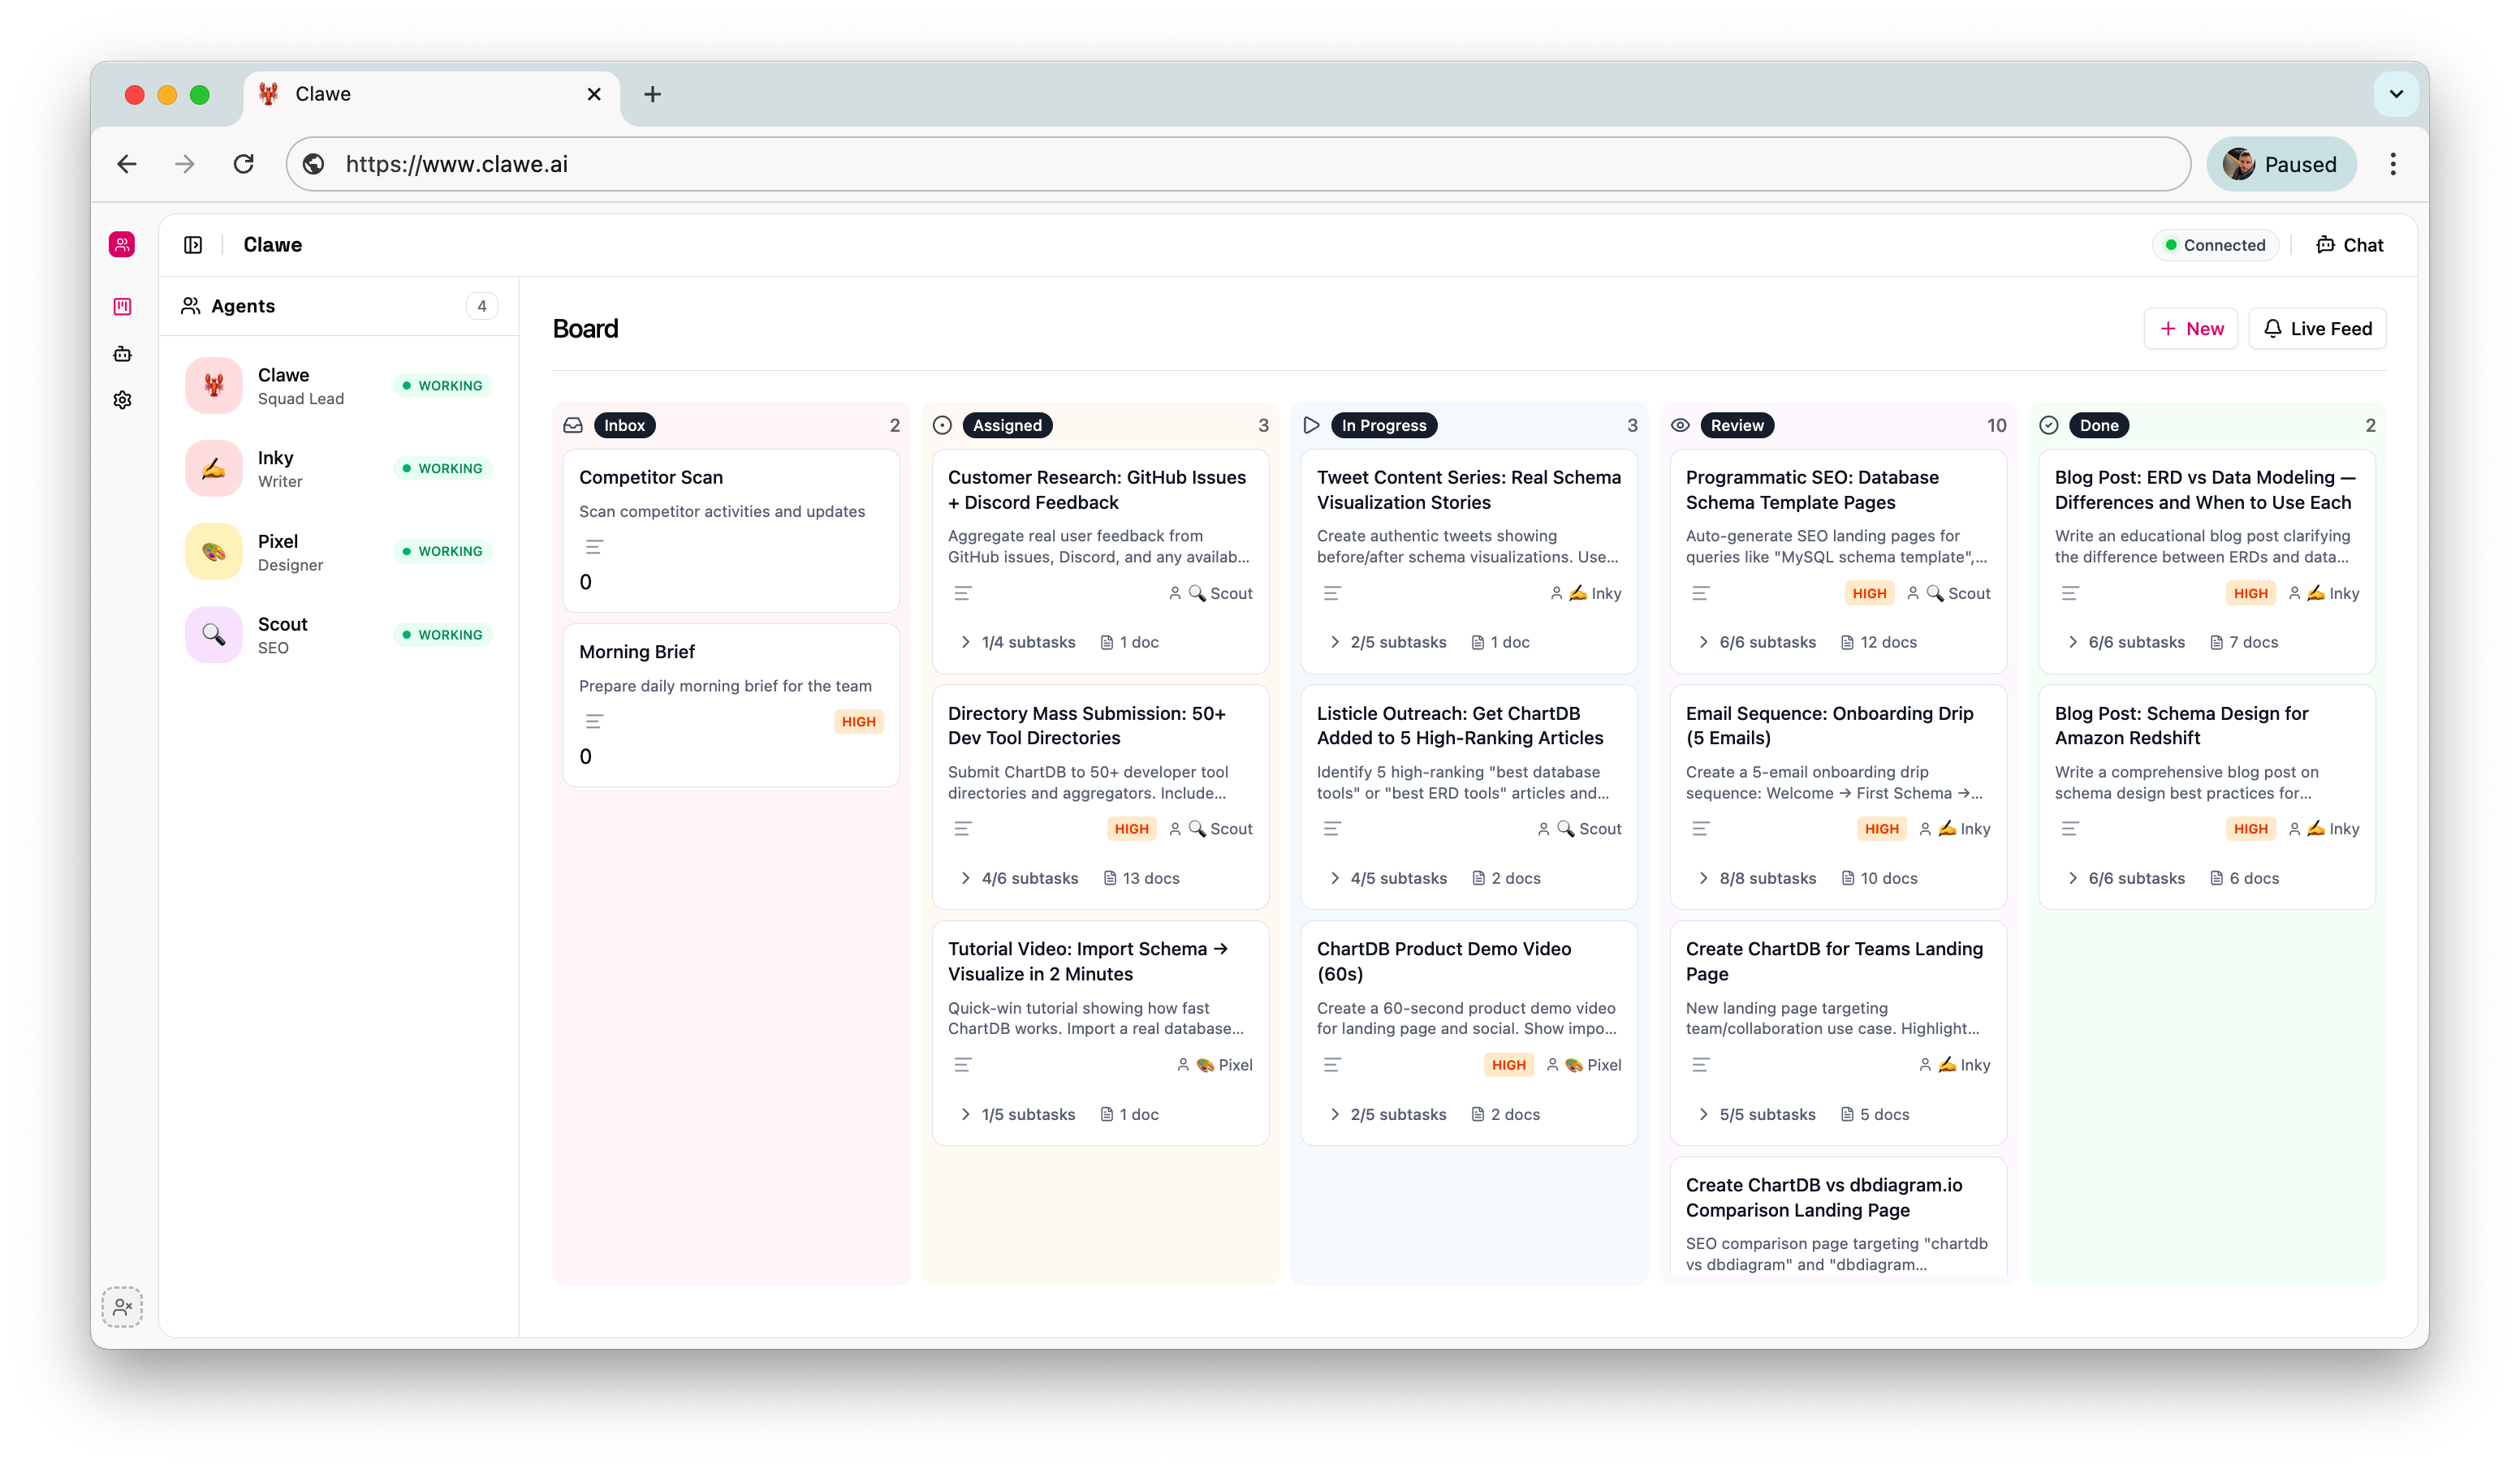
Task: Open the Kanban board icon in the sidebar
Action: (121, 306)
